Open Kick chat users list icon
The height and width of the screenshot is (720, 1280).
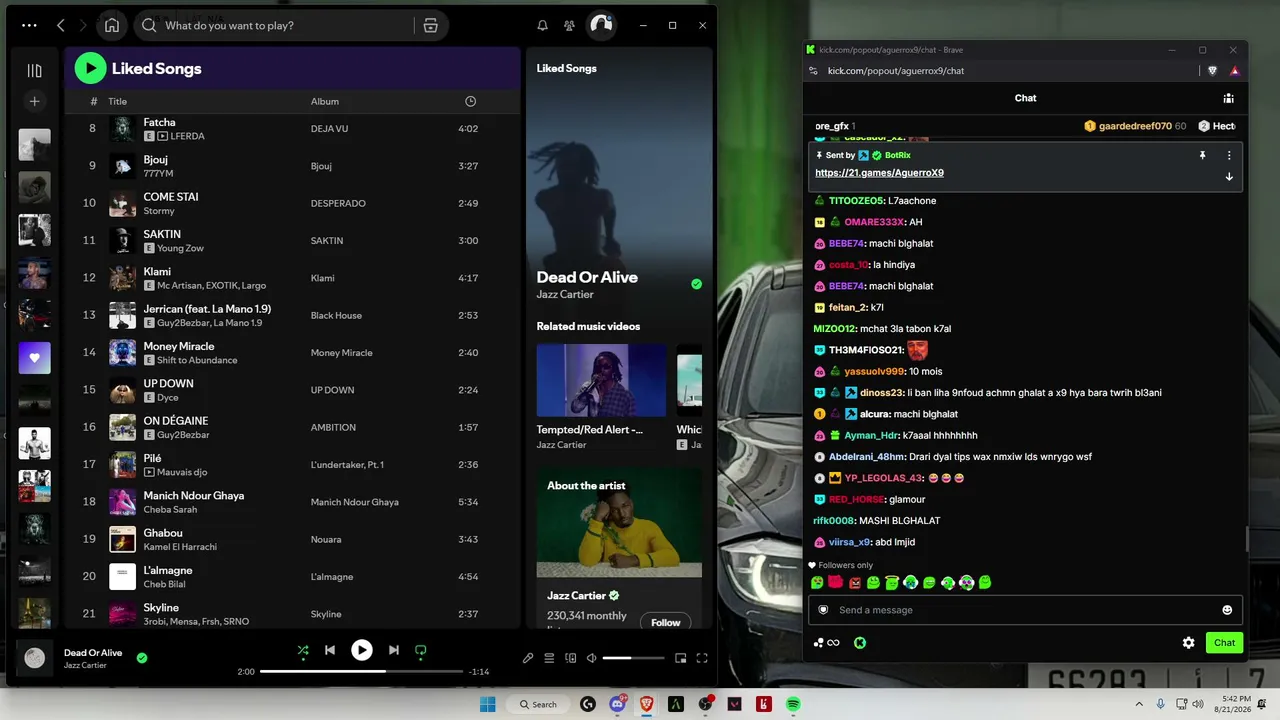(x=1228, y=98)
